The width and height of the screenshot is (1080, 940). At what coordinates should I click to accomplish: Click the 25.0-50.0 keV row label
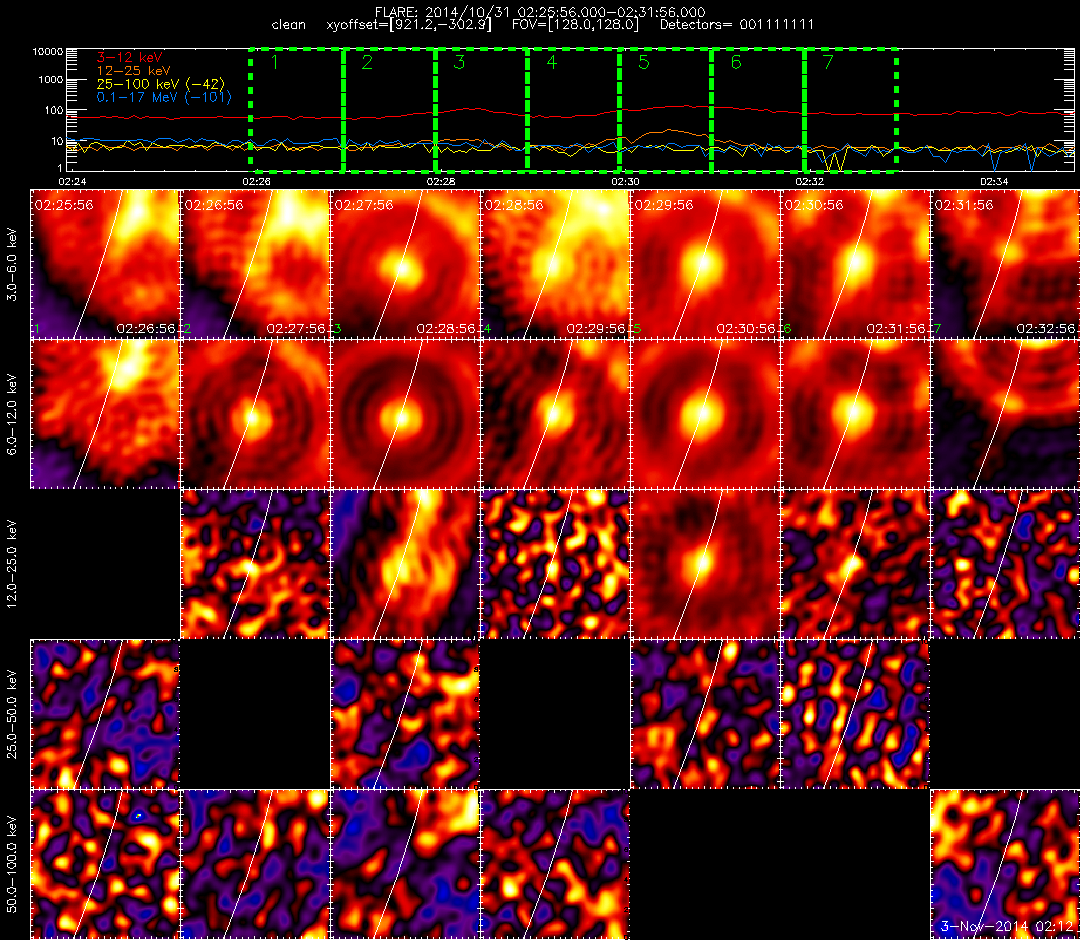click(x=13, y=714)
